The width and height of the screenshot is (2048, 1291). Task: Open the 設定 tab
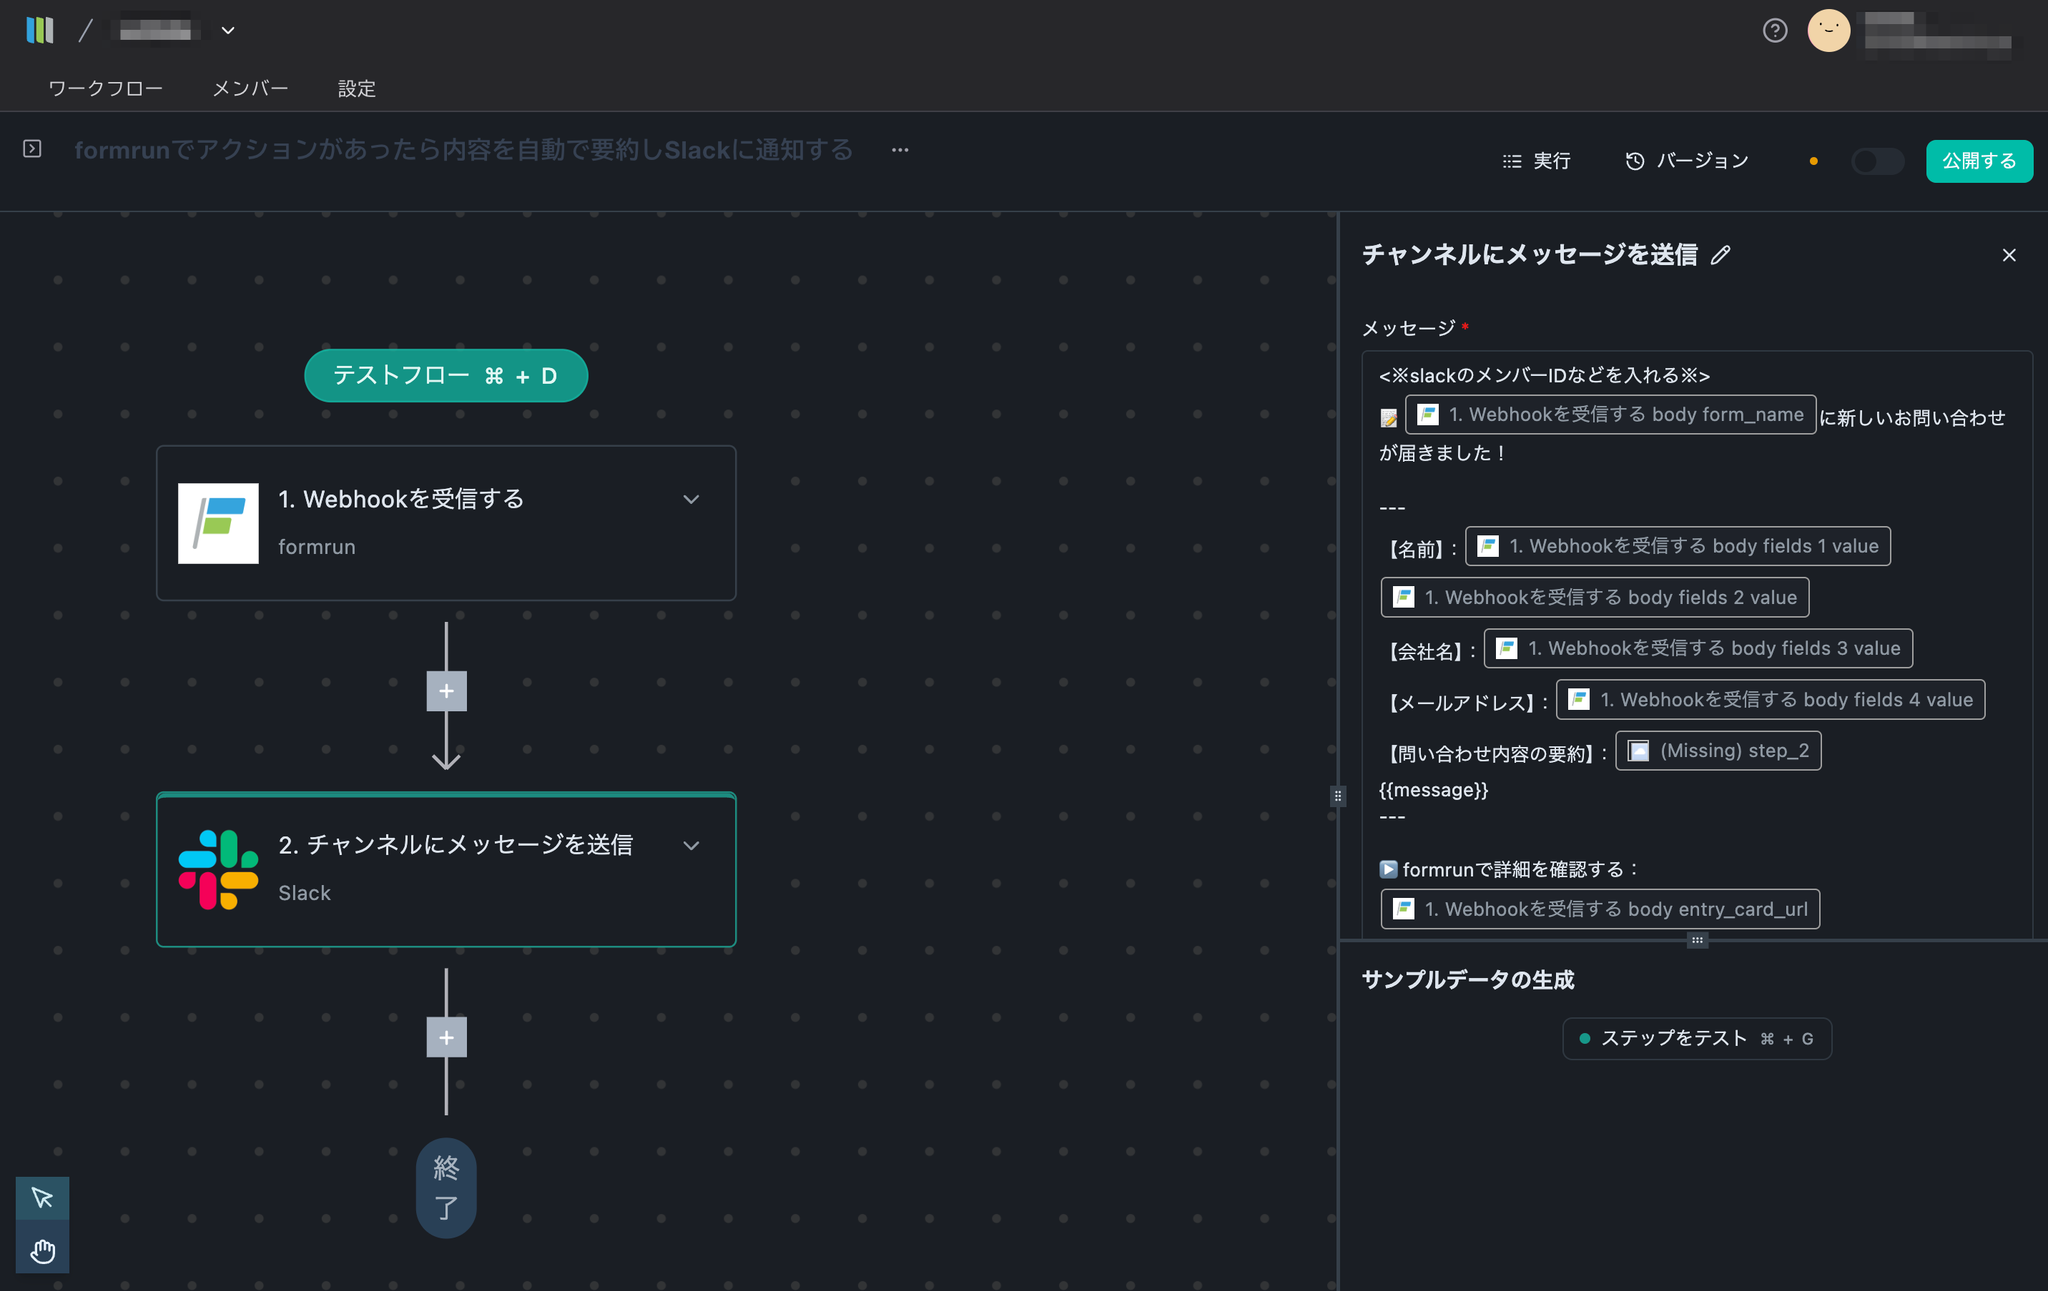pos(356,88)
